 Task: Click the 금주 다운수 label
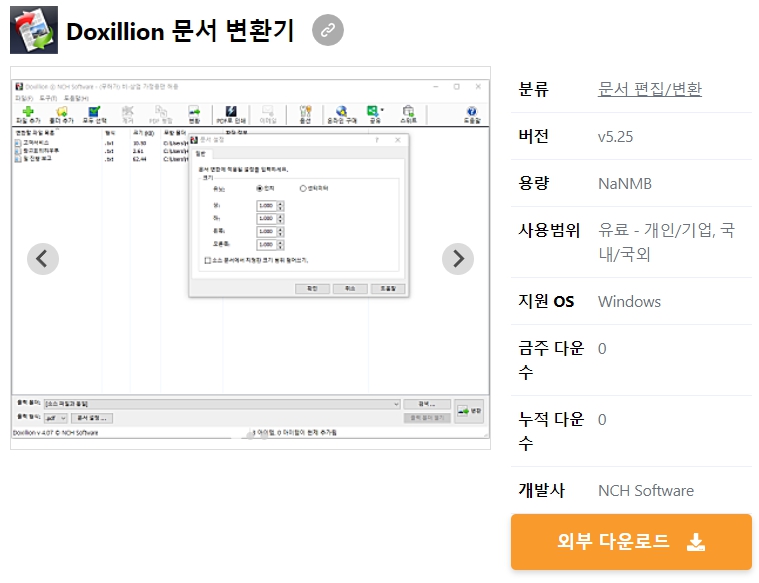(x=551, y=360)
